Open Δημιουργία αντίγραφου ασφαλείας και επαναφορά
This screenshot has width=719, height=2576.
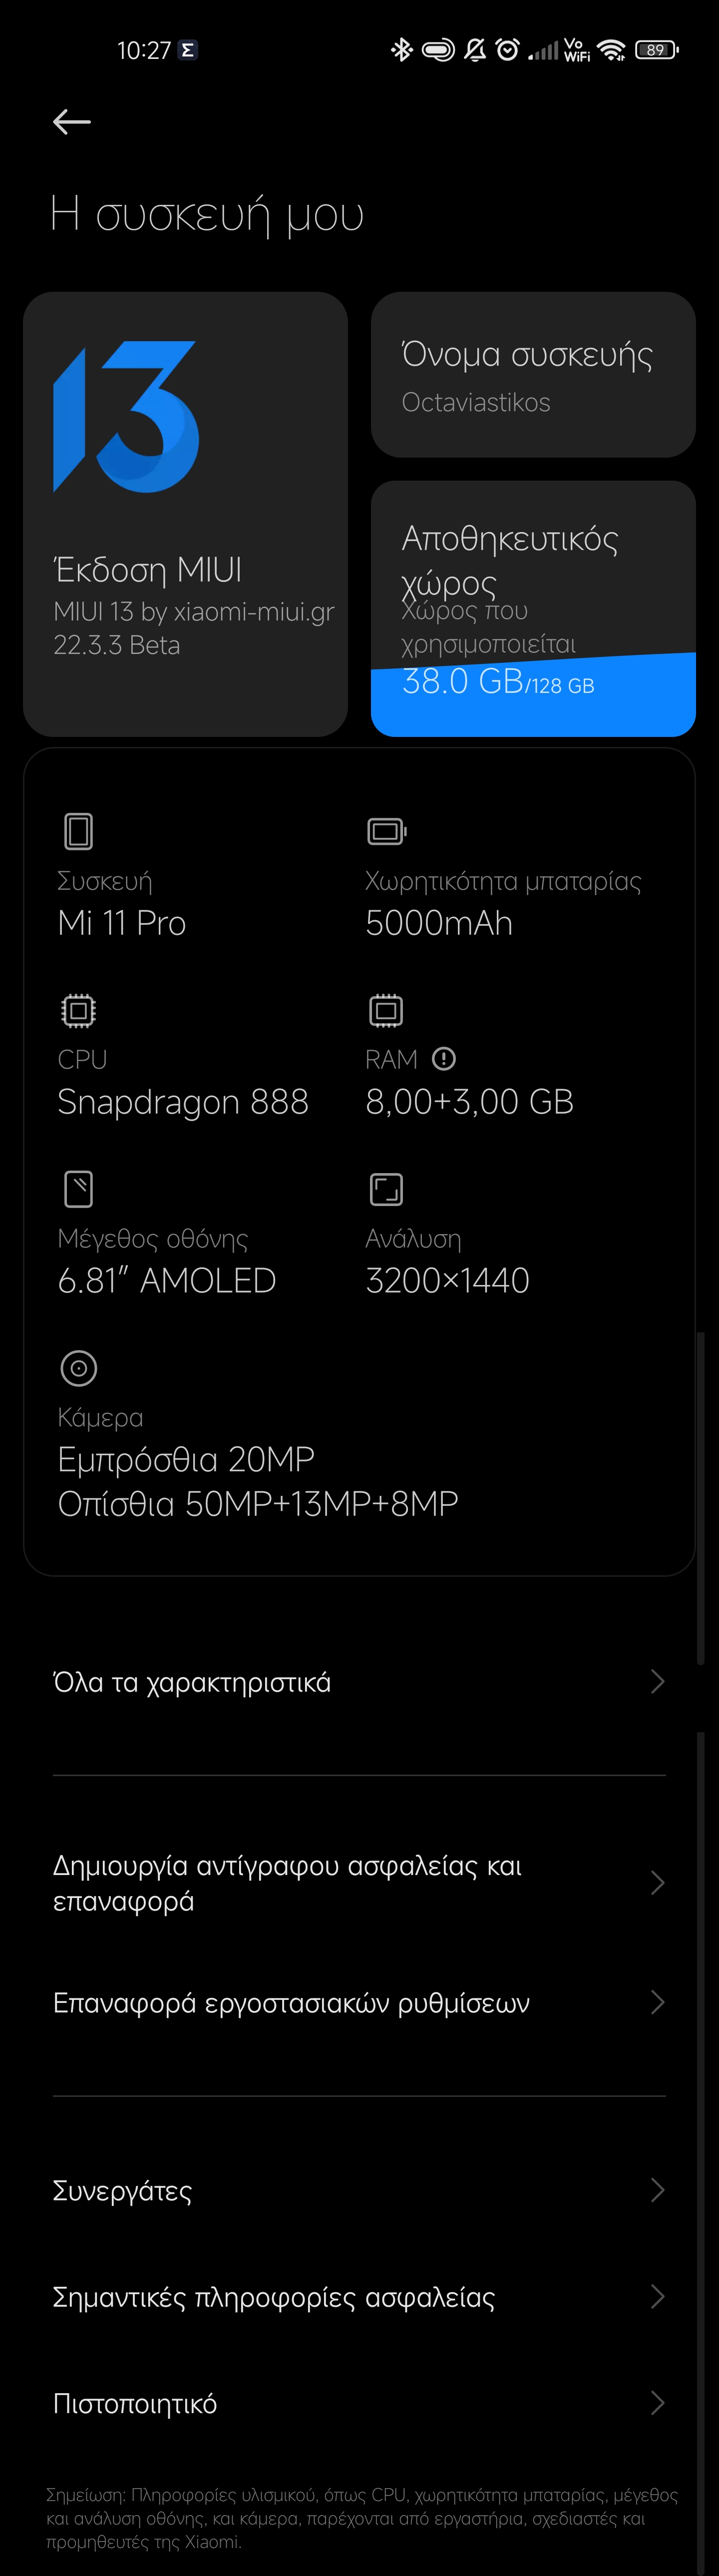[x=287, y=1883]
